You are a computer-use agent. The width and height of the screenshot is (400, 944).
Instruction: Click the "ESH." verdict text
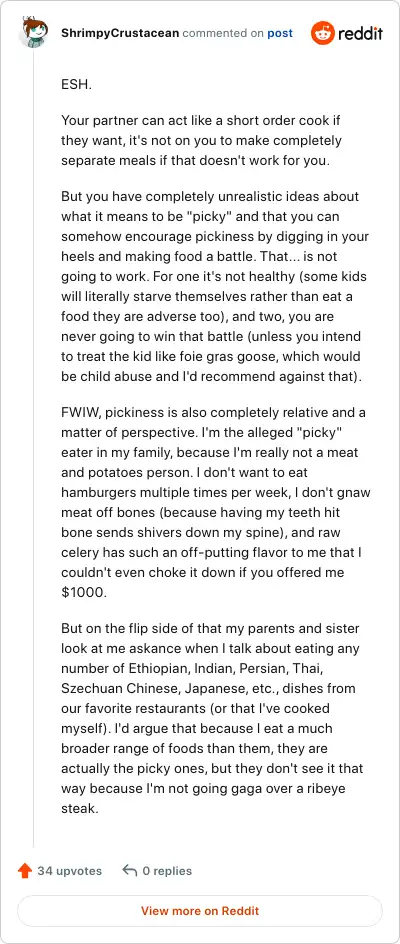point(77,85)
